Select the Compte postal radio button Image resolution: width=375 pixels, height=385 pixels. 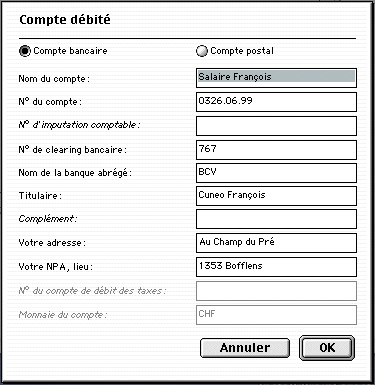202,51
